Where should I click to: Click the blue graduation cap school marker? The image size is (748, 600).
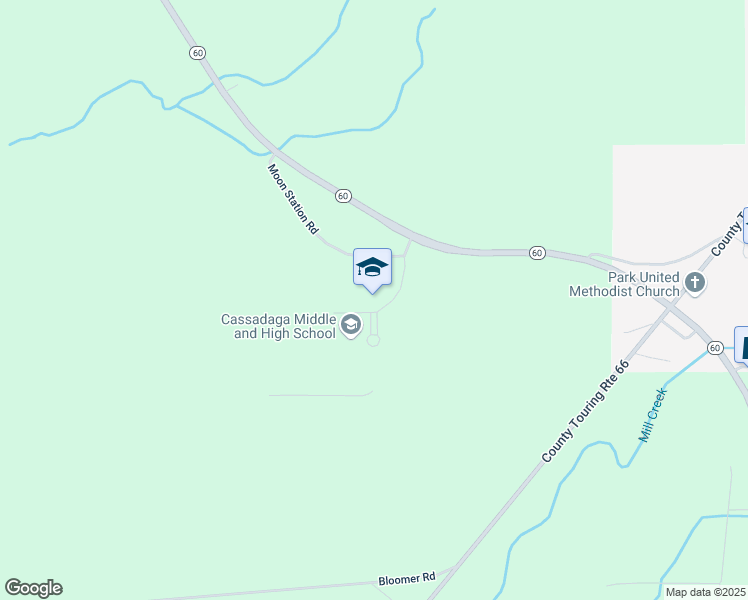(x=372, y=270)
